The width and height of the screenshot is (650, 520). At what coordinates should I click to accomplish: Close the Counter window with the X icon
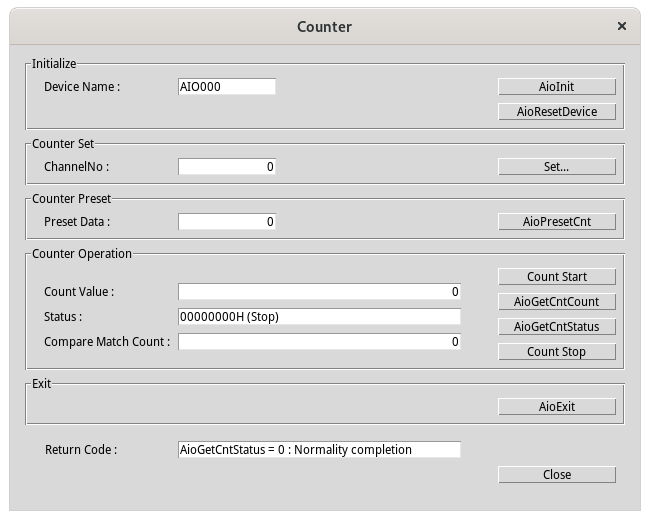click(622, 27)
